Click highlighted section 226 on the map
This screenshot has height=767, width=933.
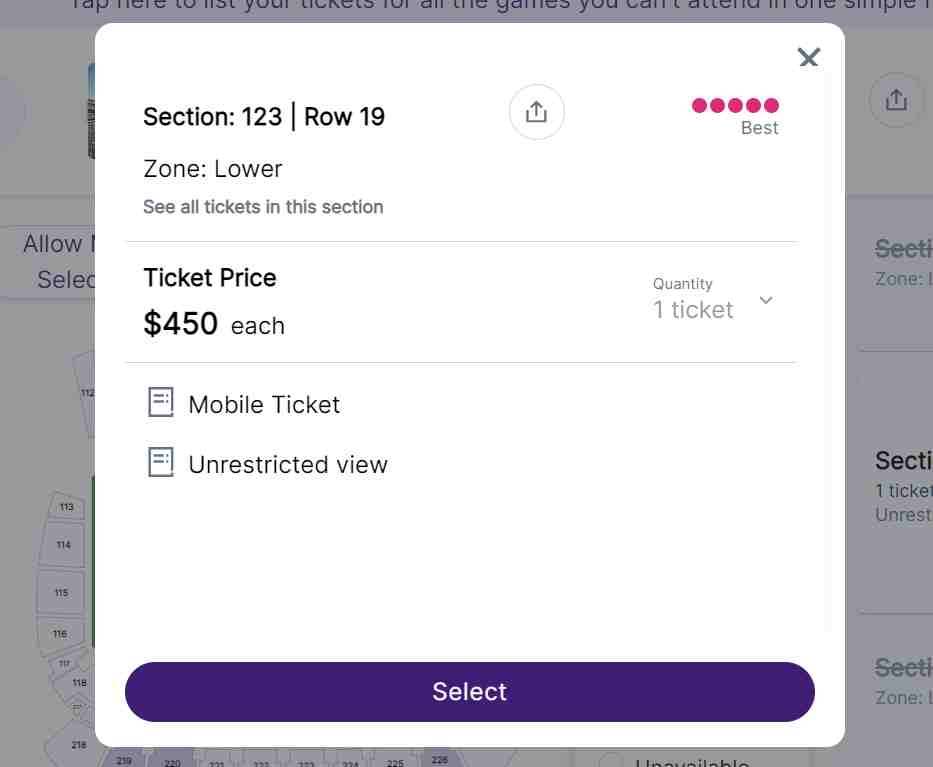pos(440,760)
